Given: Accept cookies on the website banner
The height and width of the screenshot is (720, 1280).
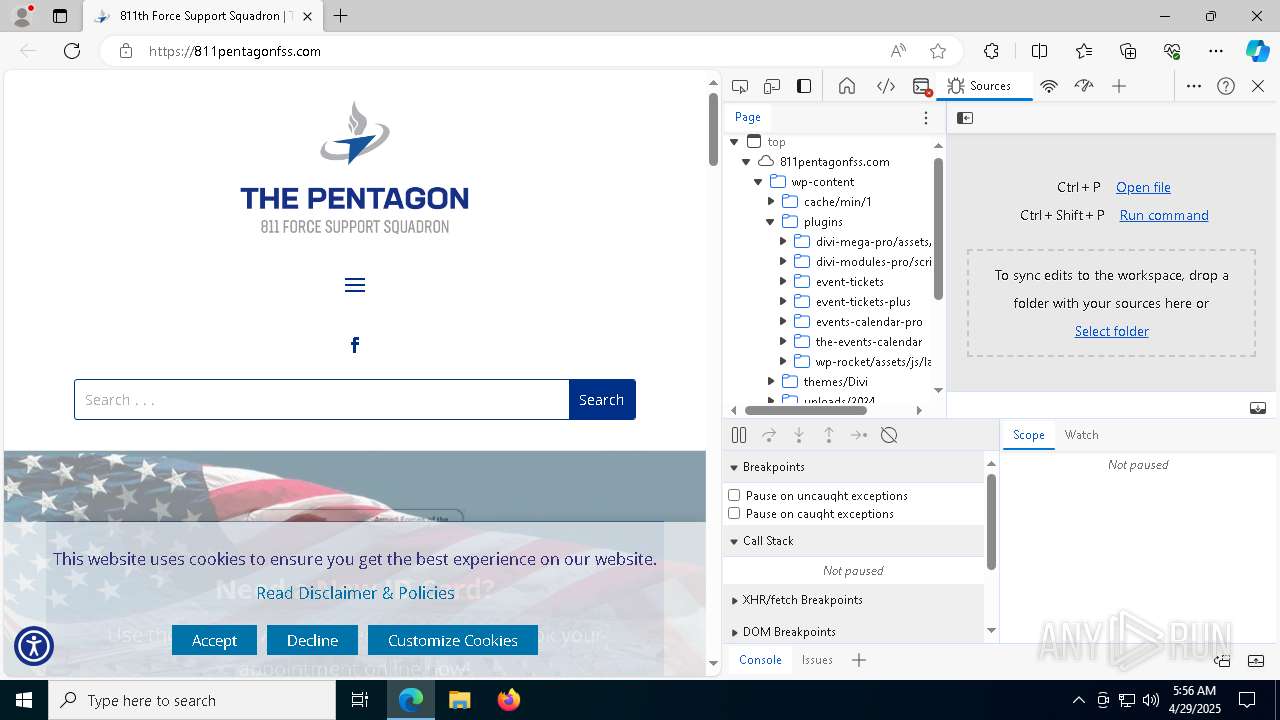Looking at the screenshot, I should click(x=214, y=640).
